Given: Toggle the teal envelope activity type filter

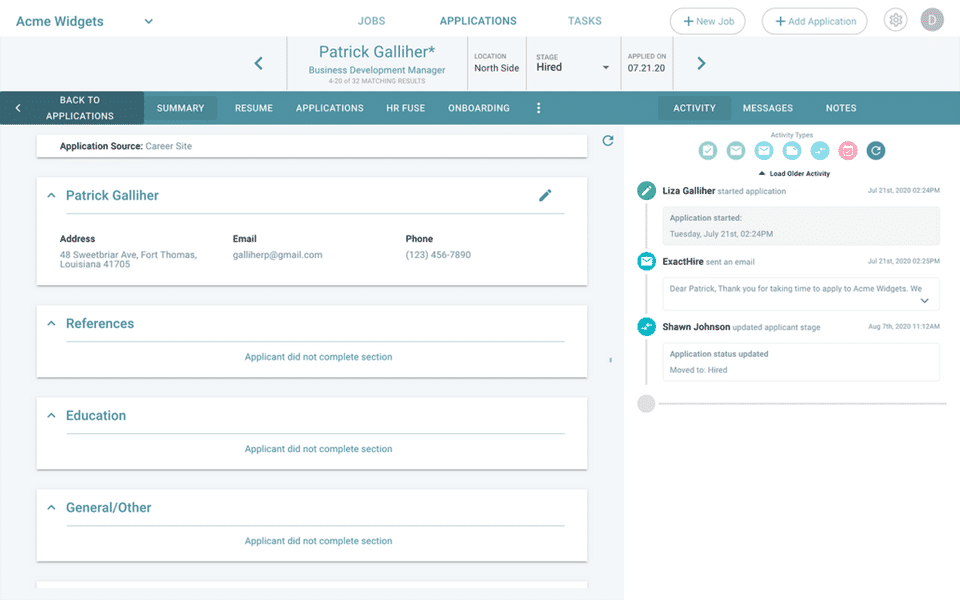Looking at the screenshot, I should pyautogui.click(x=736, y=151).
